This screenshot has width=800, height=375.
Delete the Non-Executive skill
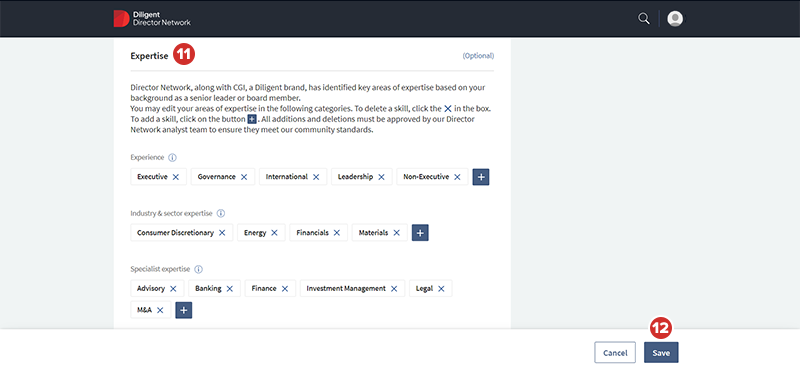(x=457, y=177)
